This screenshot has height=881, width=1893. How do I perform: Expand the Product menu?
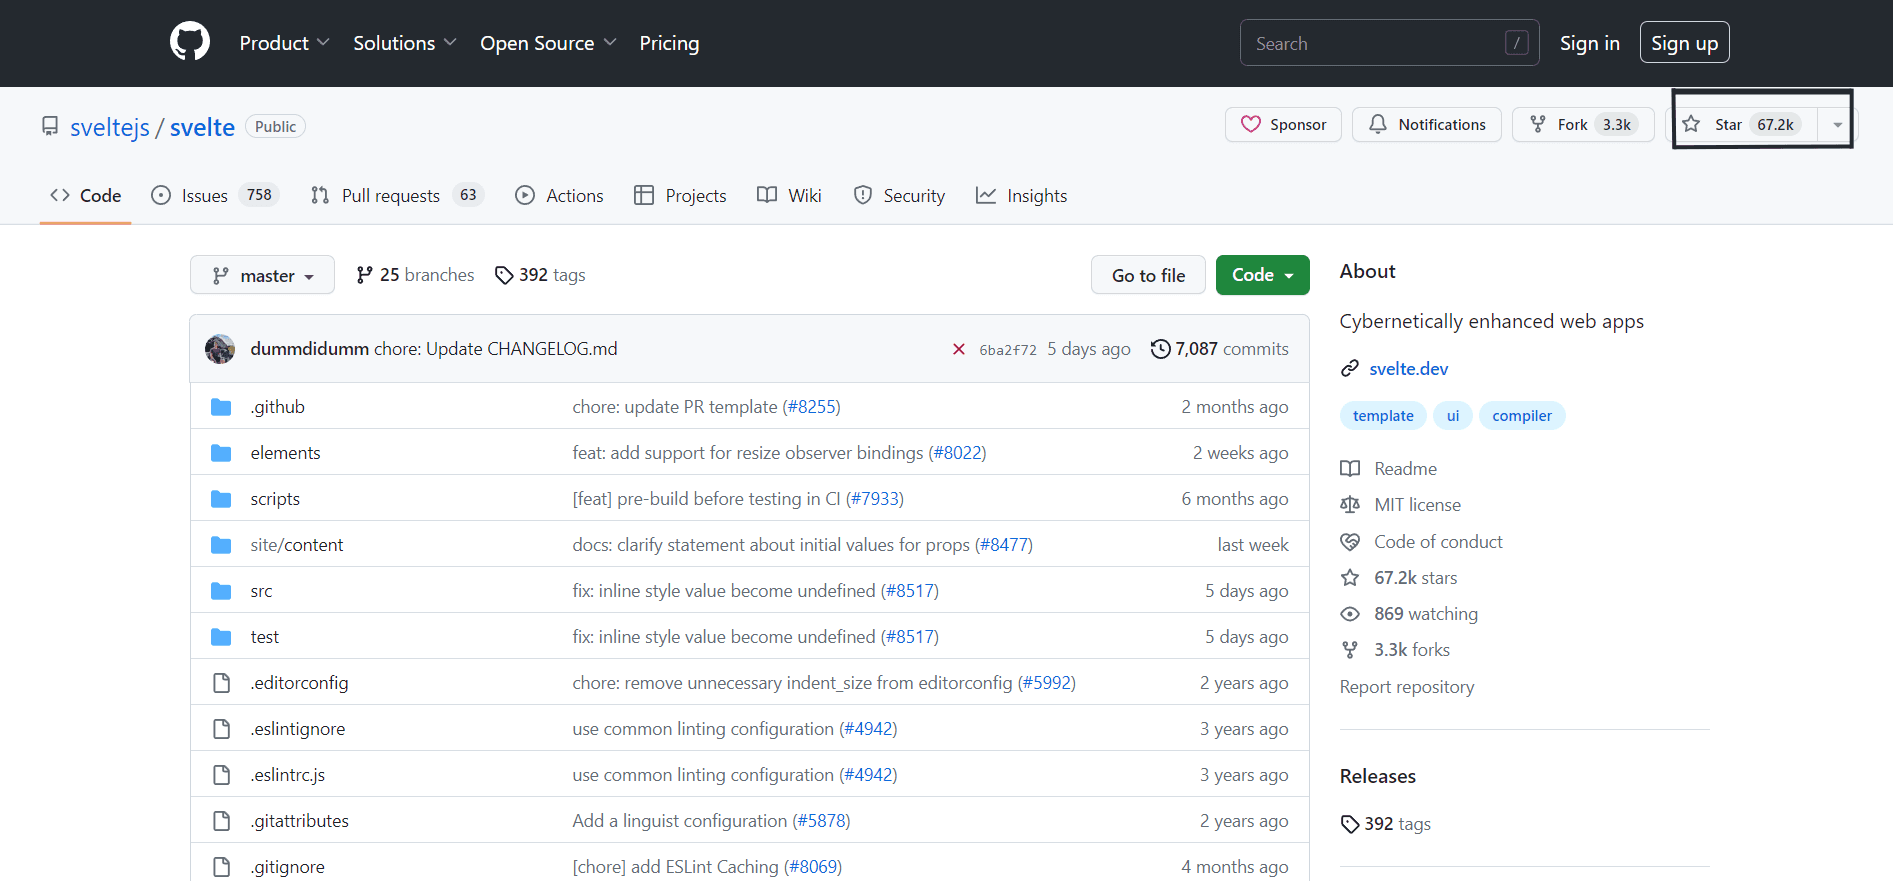tap(284, 43)
